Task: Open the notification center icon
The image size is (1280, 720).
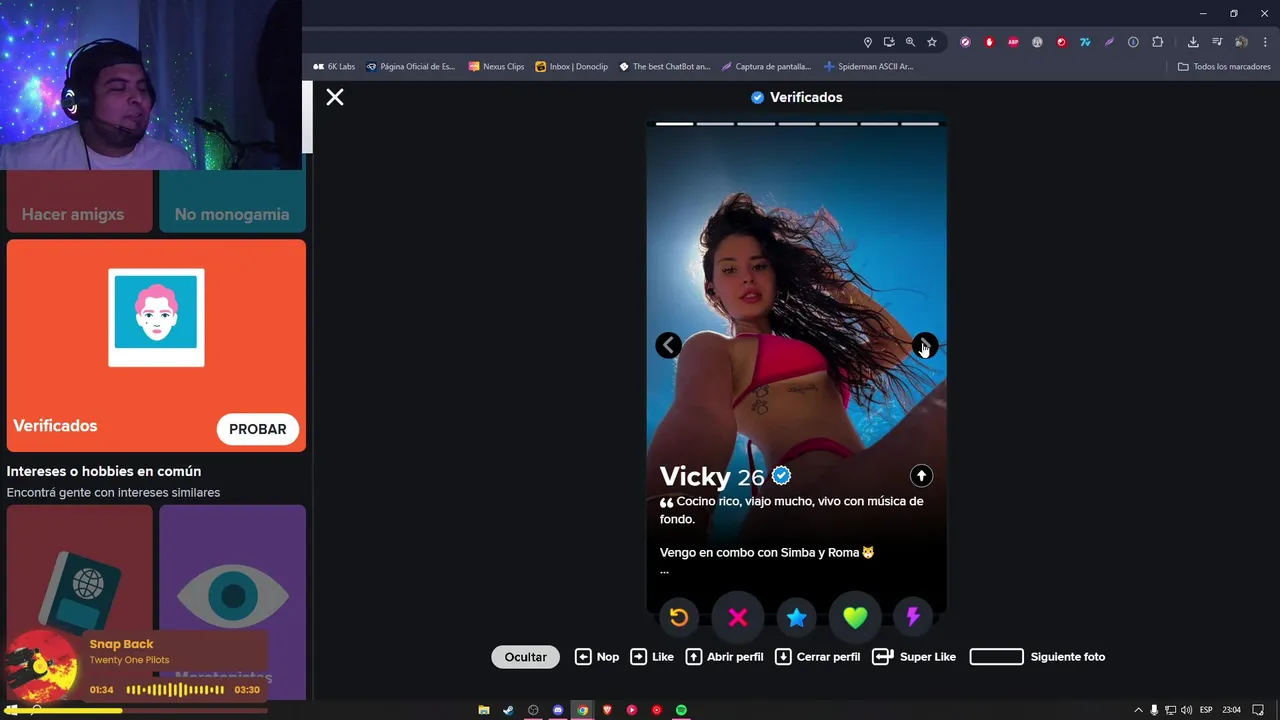Action: pyautogui.click(x=1258, y=710)
